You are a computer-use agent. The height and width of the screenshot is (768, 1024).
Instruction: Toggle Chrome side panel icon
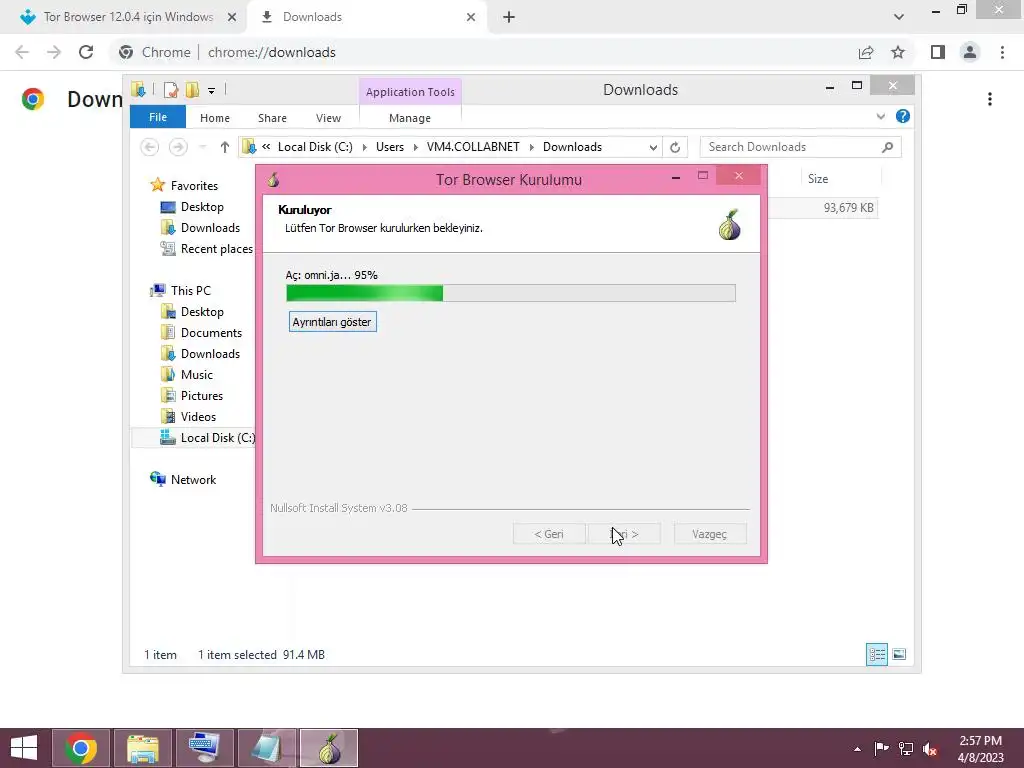938,52
